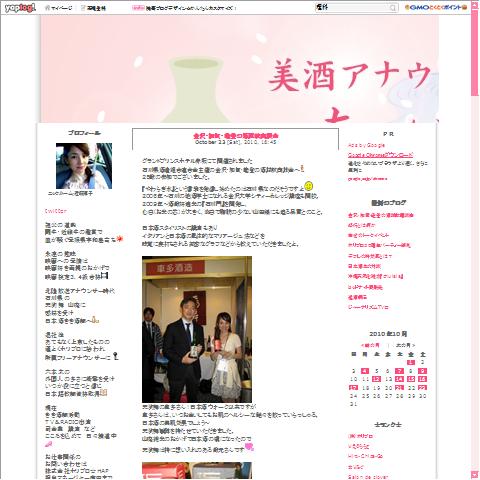Open the partially visible photo at the post bottom
Image resolution: width=480 pixels, height=480 pixels.
pos(197,471)
